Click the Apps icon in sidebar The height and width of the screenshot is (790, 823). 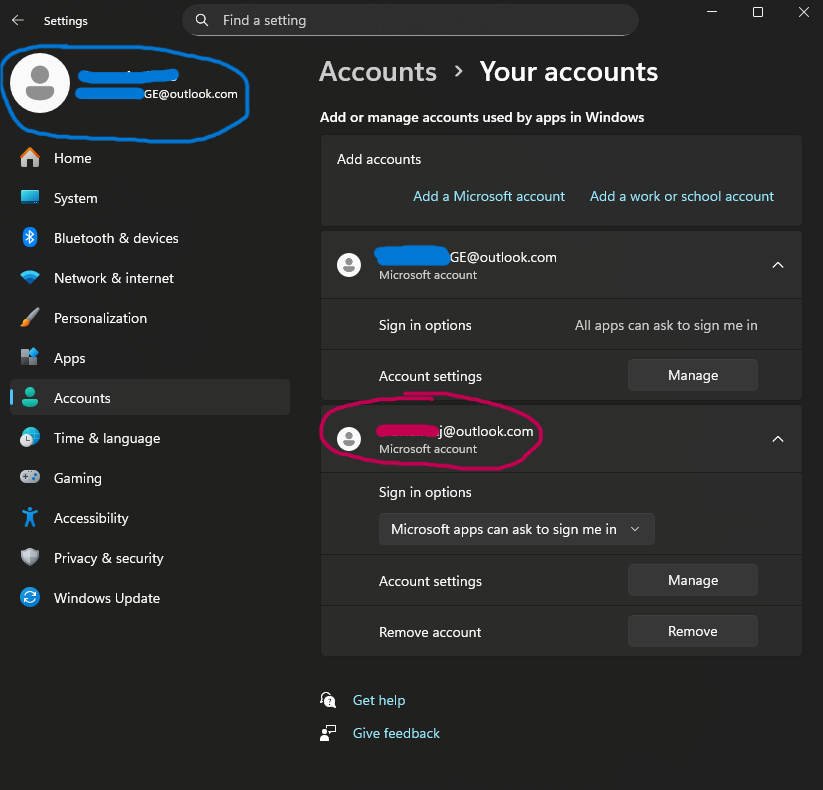30,357
